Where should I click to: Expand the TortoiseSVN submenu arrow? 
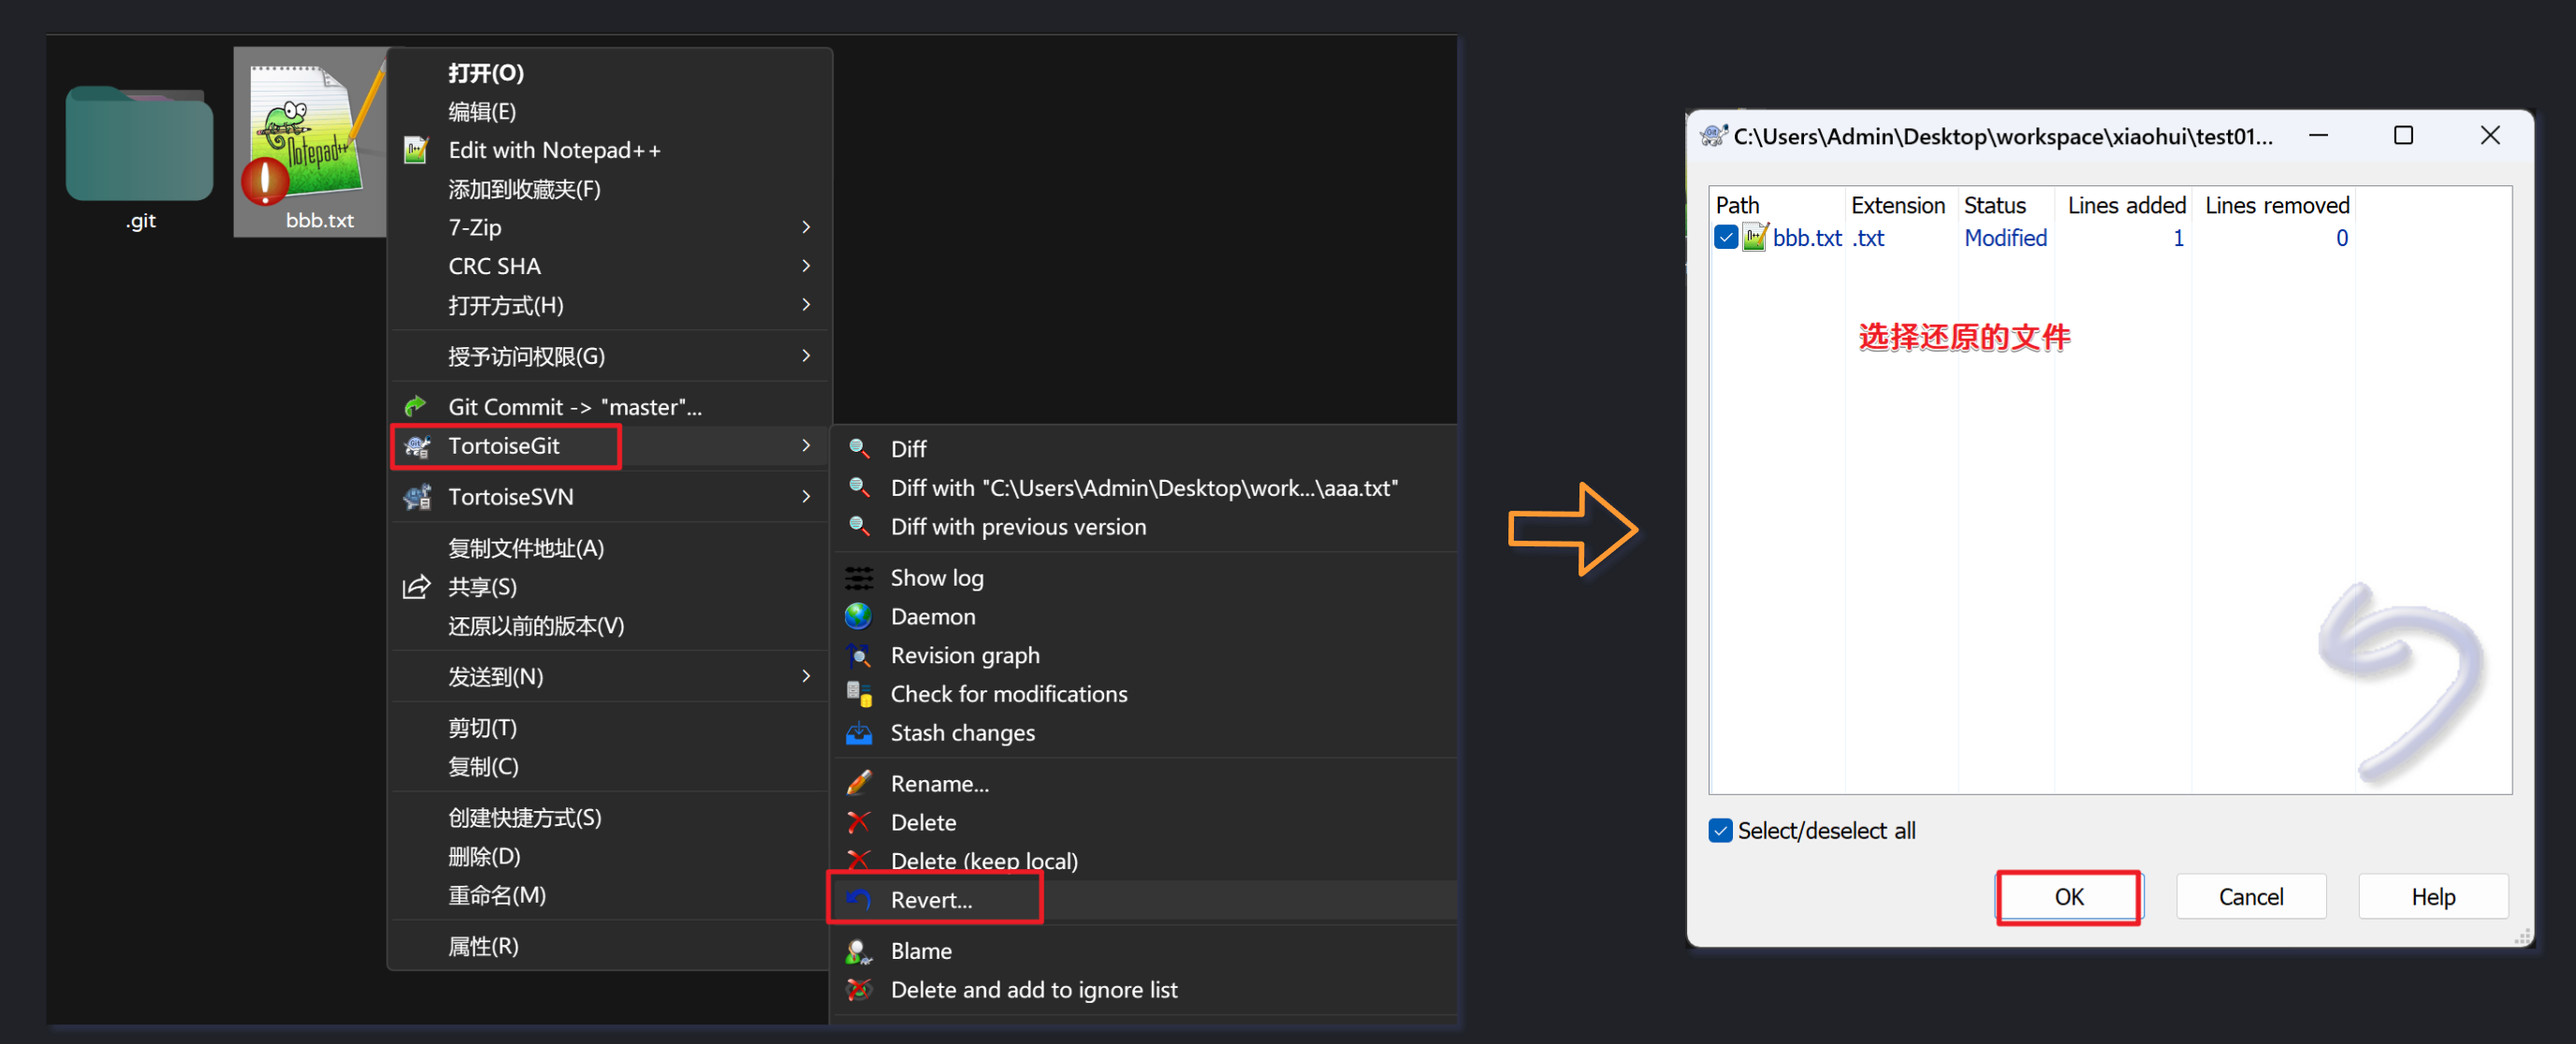pos(806,497)
